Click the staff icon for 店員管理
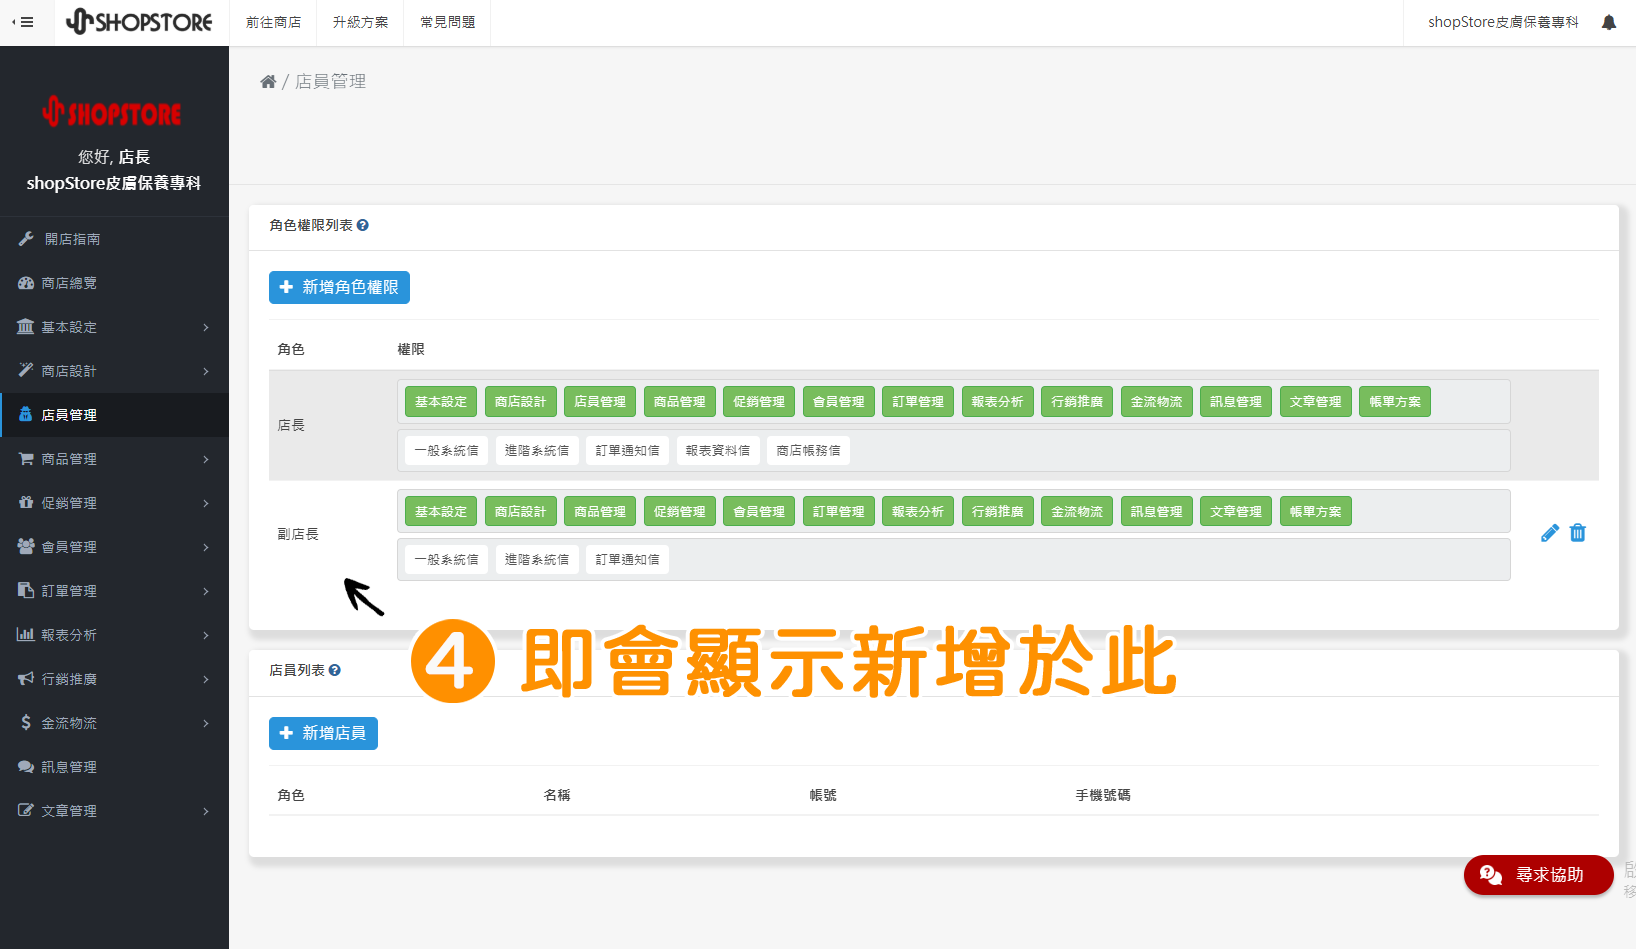This screenshot has height=949, width=1636. 26,415
